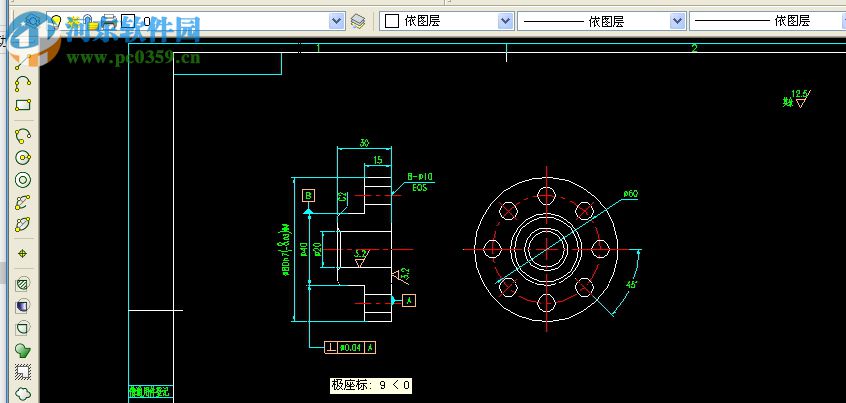This screenshot has height=403, width=846.
Task: Click the '8-φ10' hole annotation text
Action: (420, 176)
